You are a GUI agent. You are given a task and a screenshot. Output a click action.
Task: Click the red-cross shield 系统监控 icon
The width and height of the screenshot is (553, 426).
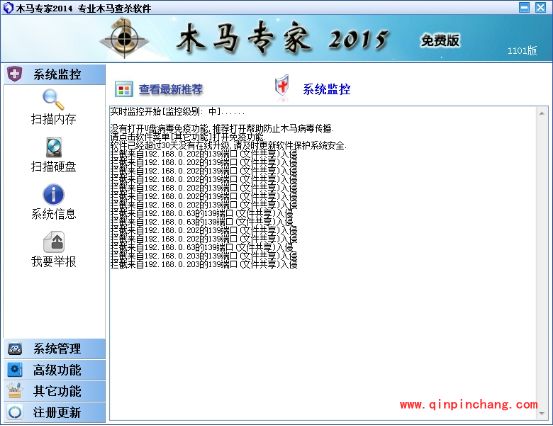tap(282, 86)
